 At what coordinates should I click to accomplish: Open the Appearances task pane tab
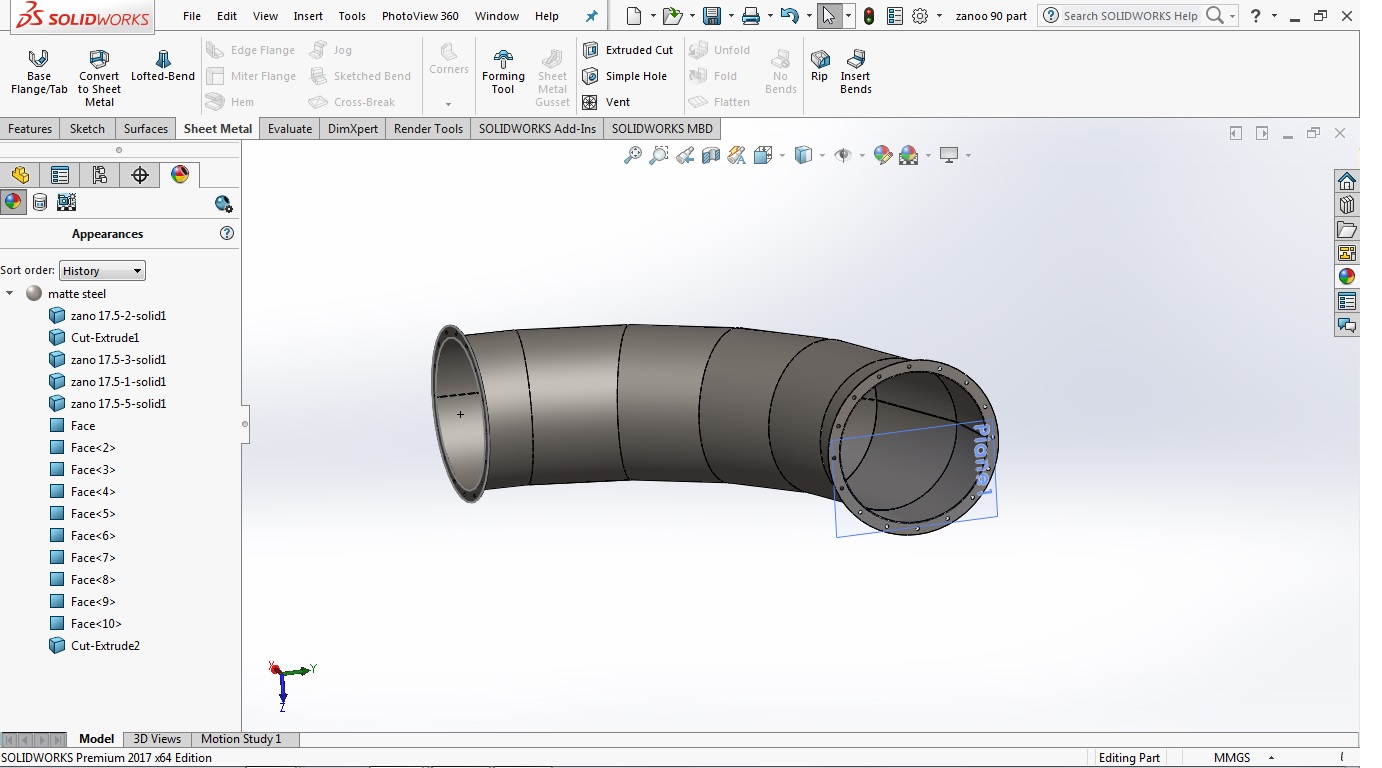[x=1347, y=277]
